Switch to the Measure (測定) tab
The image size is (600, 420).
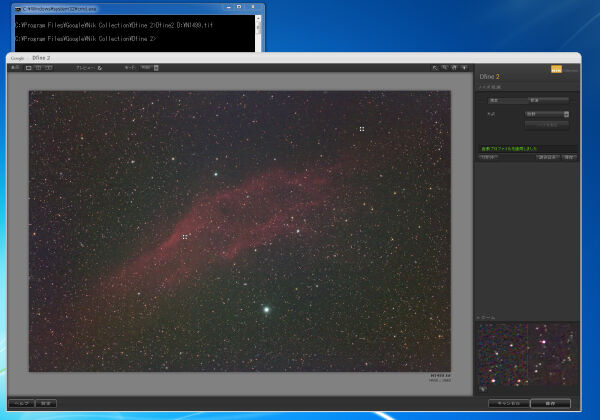(507, 100)
